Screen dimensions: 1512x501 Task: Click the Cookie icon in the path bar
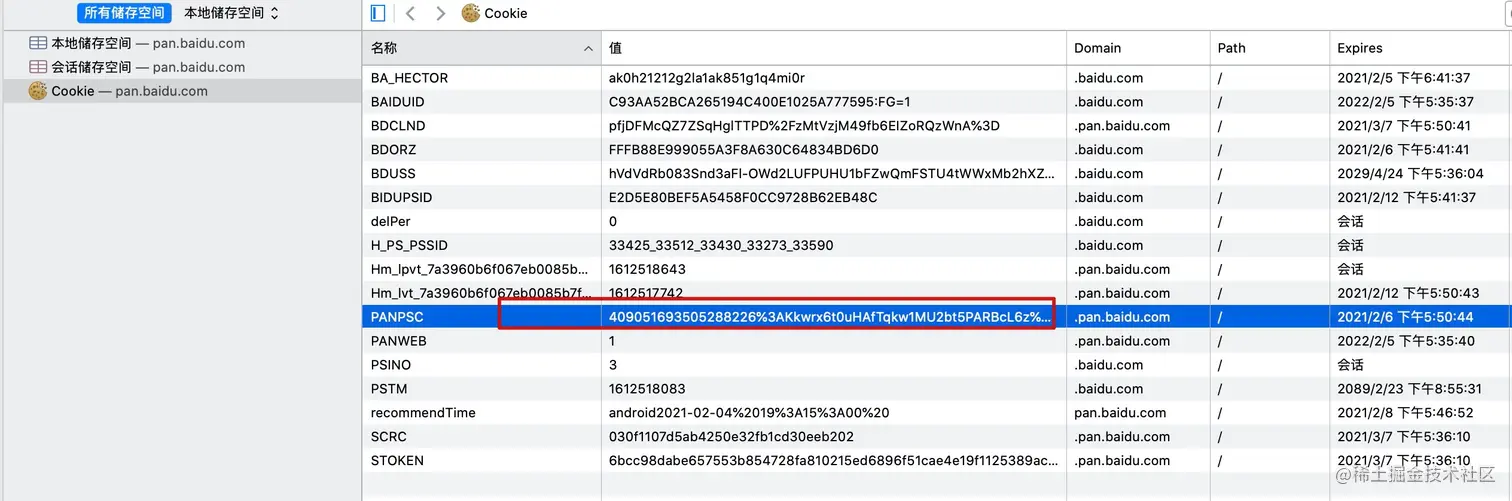pos(470,13)
